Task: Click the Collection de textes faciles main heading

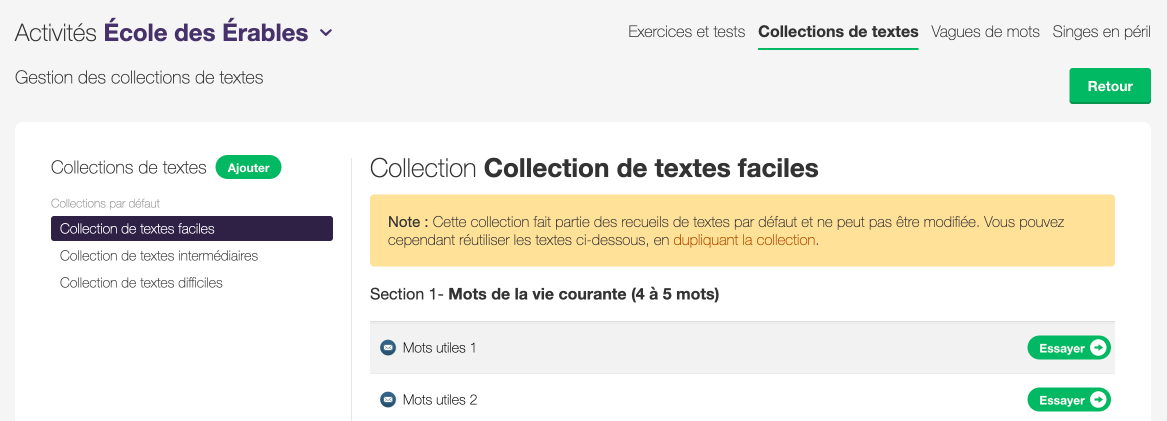Action: click(x=594, y=168)
